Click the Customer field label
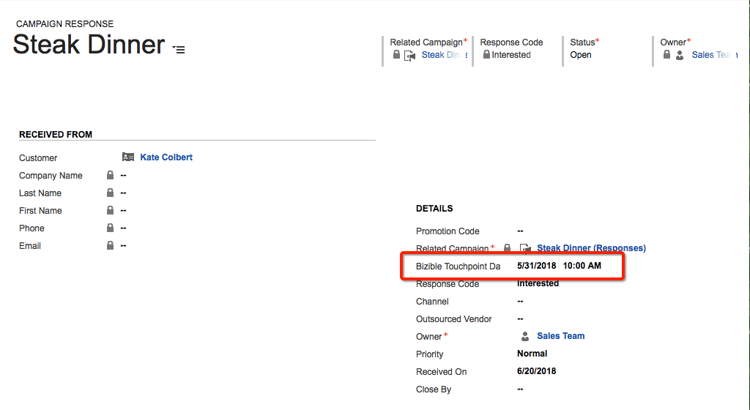The height and width of the screenshot is (410, 750). (38, 158)
